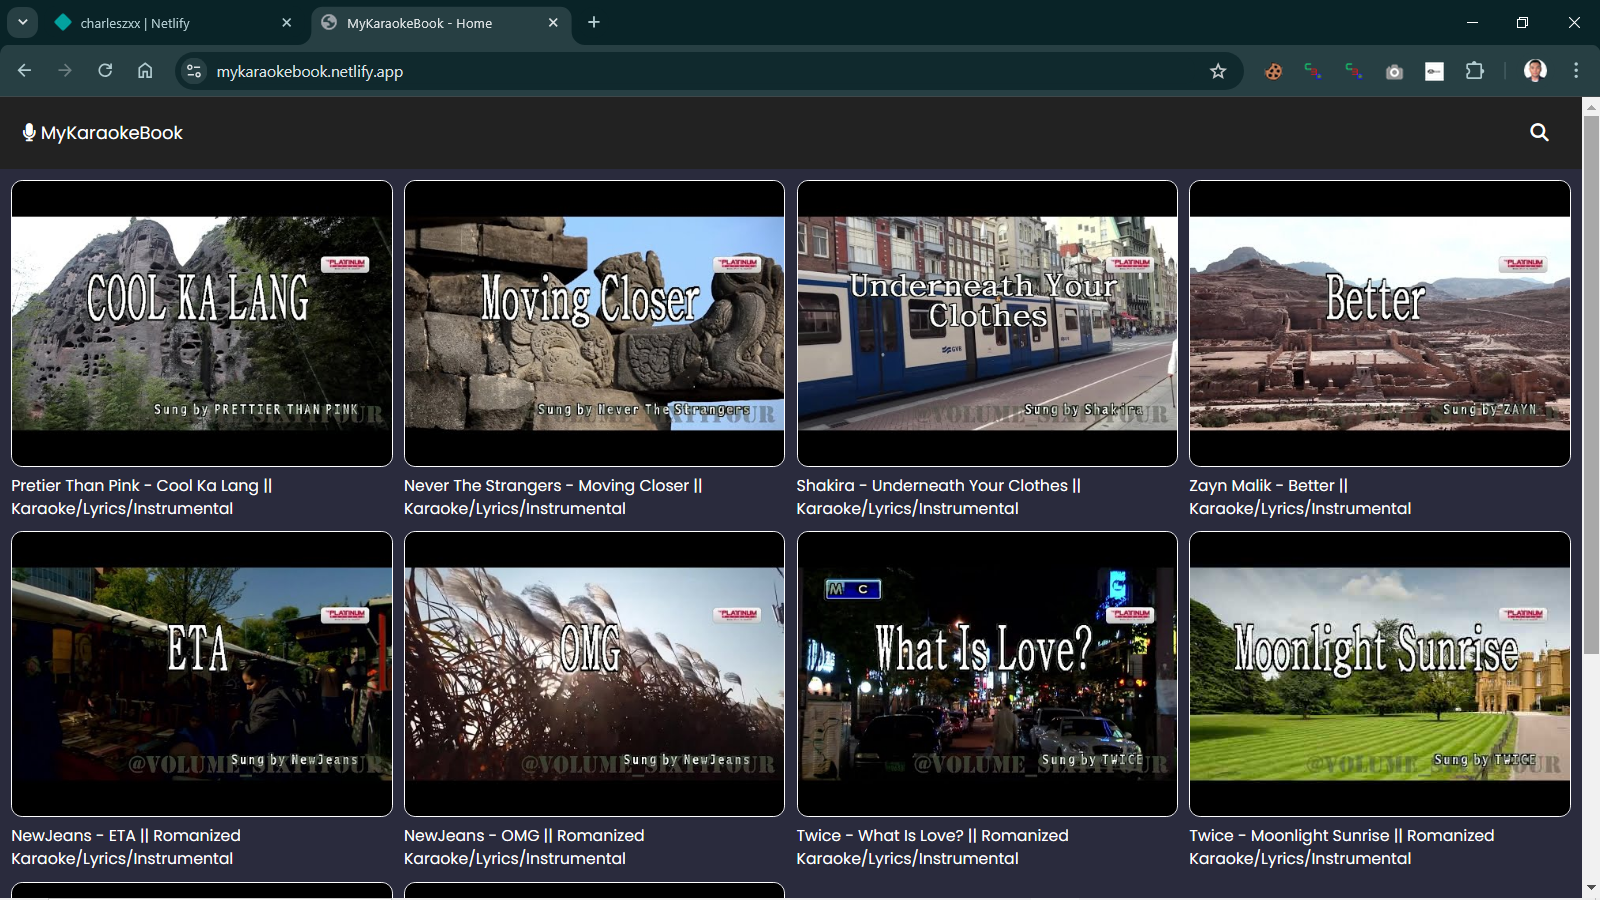This screenshot has width=1600, height=900.
Task: Click Zayn Malik - Better title link
Action: (1300, 497)
